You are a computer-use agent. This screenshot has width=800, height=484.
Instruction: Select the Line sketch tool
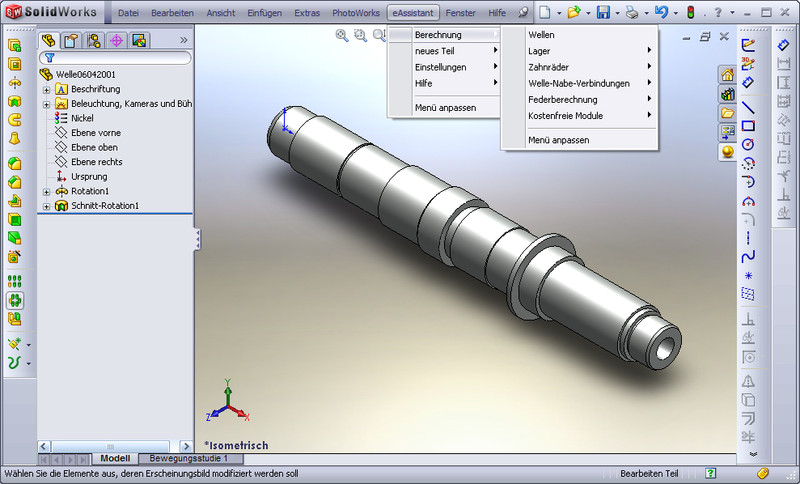[x=748, y=107]
